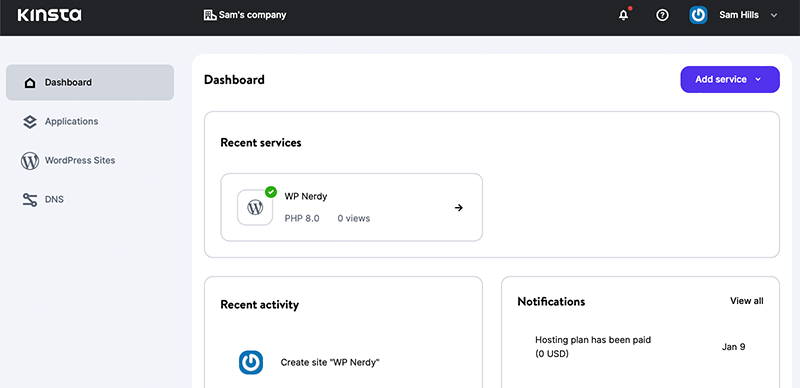This screenshot has height=388, width=800.
Task: Click the Kinsta logo
Action: (49, 15)
